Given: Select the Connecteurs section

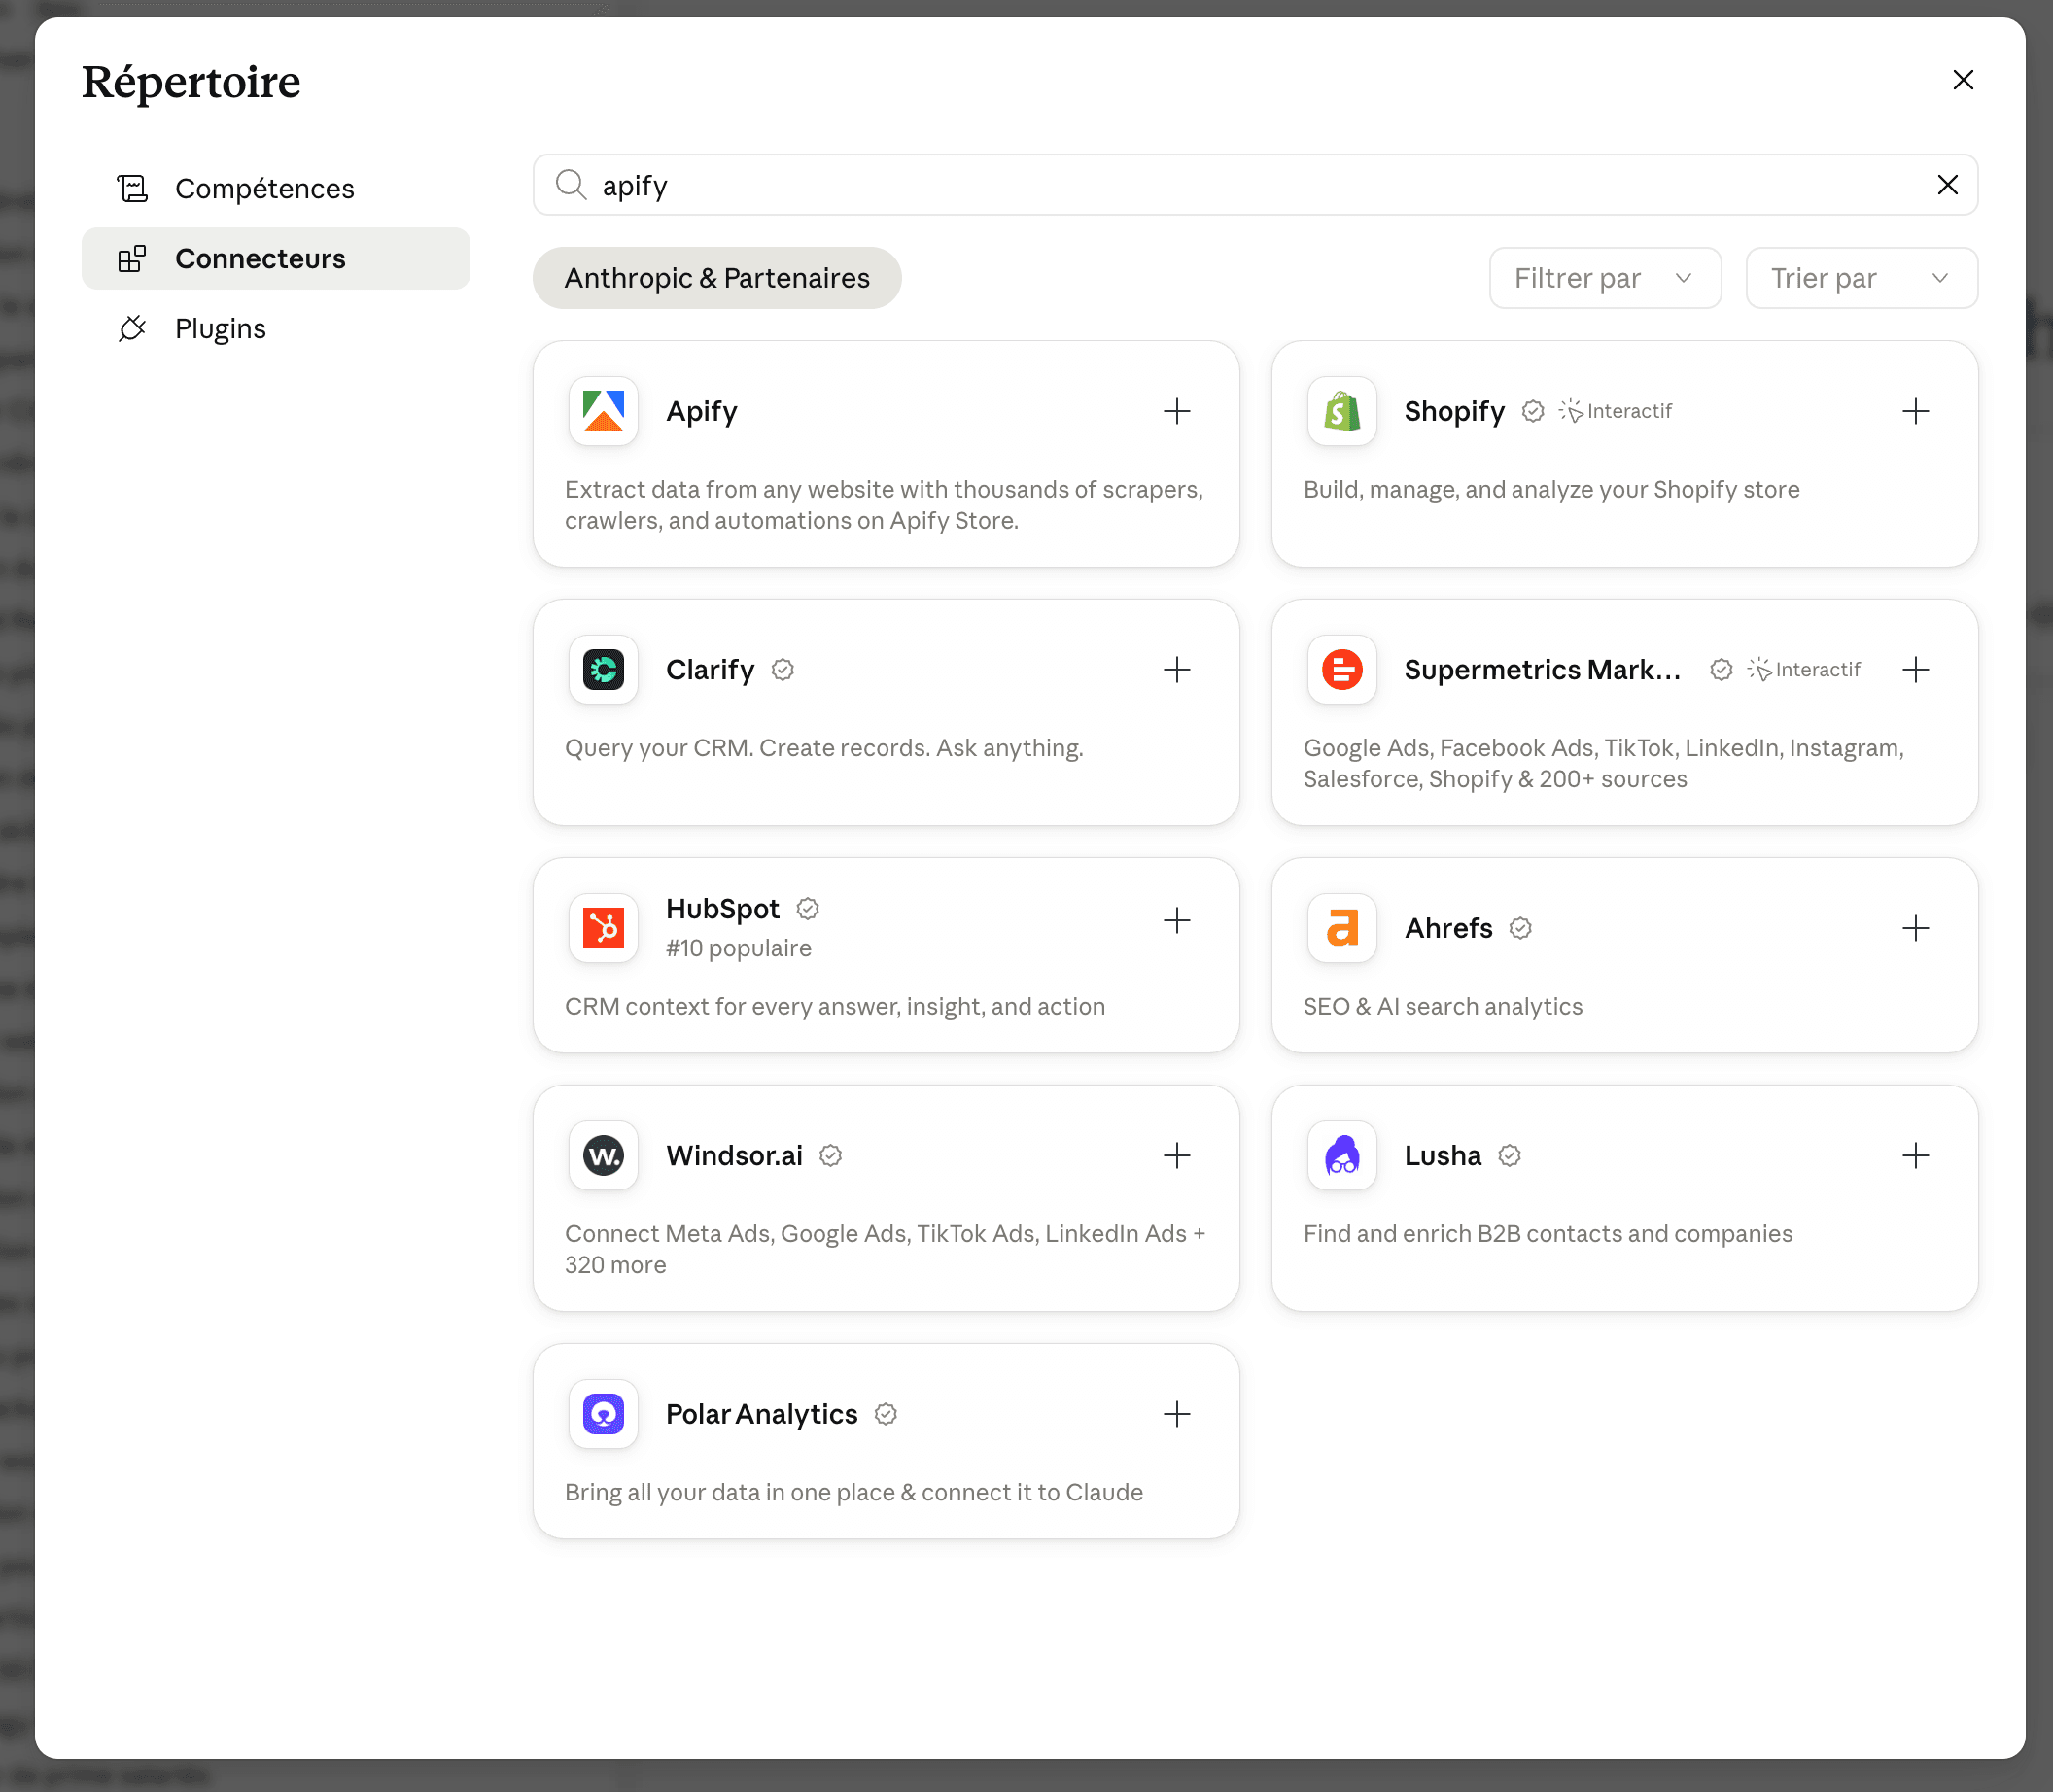Looking at the screenshot, I should [x=276, y=258].
